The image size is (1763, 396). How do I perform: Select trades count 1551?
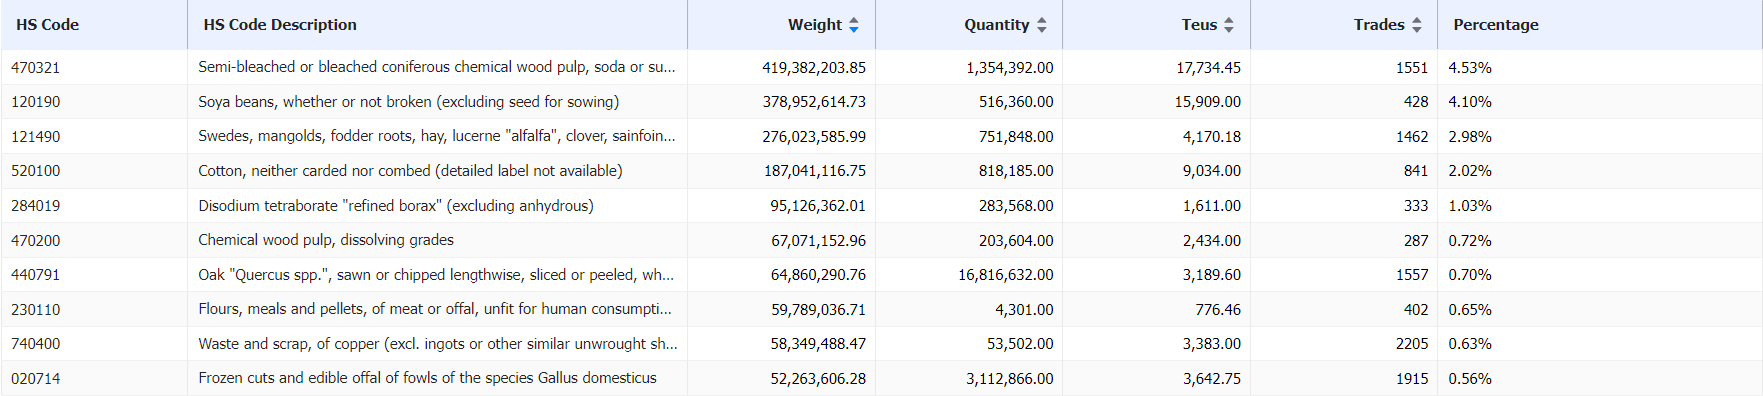click(1412, 68)
